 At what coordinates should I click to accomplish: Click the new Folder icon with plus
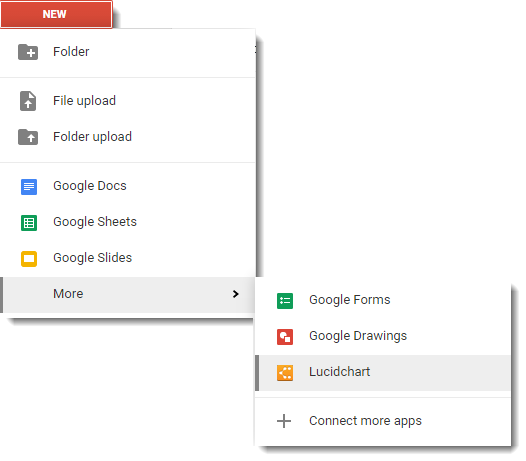click(28, 52)
